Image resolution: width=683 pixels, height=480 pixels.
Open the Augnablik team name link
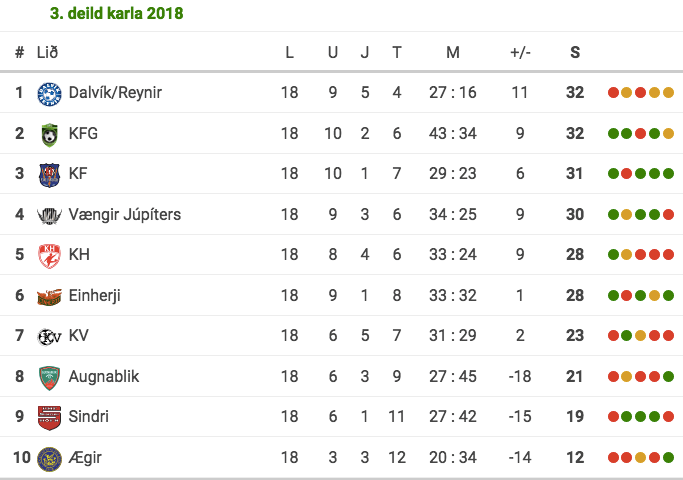point(104,377)
